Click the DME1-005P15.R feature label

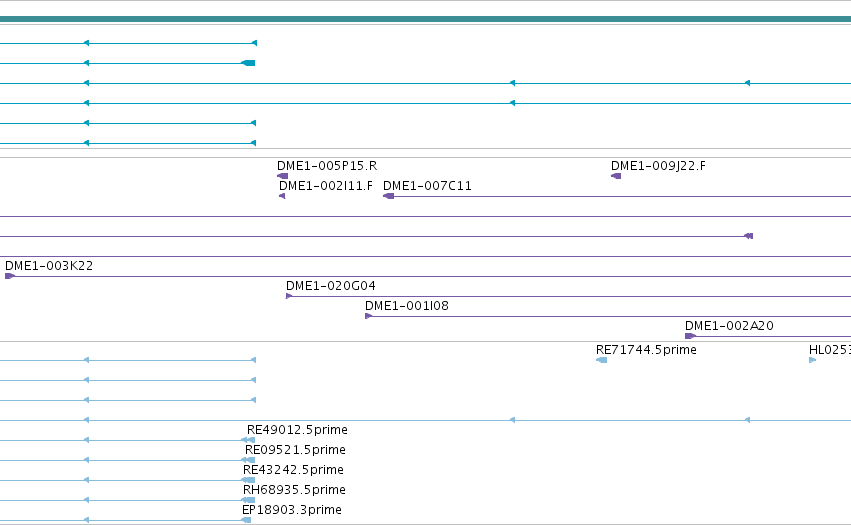coord(327,166)
